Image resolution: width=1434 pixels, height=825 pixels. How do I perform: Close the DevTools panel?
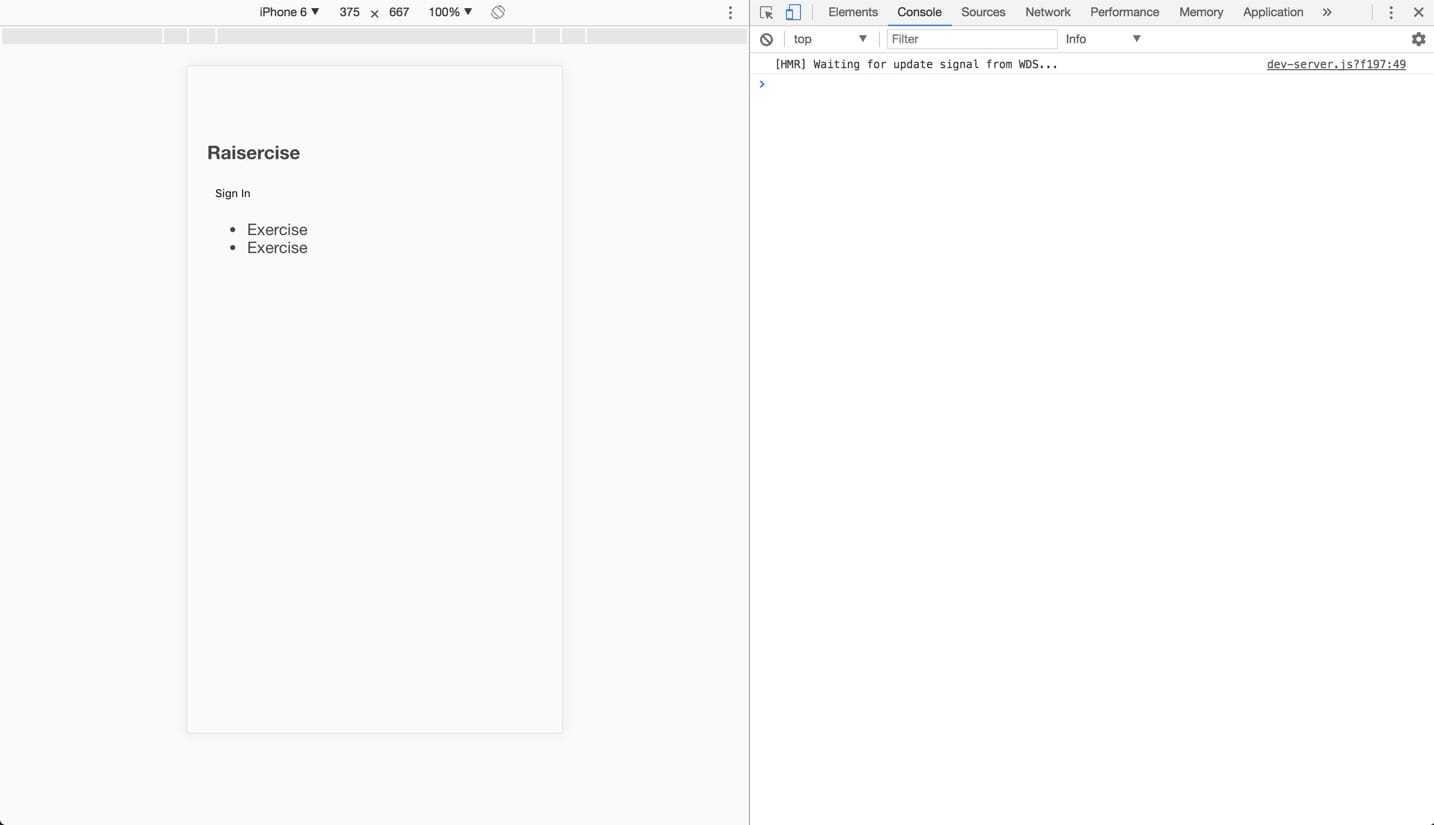pos(1418,13)
